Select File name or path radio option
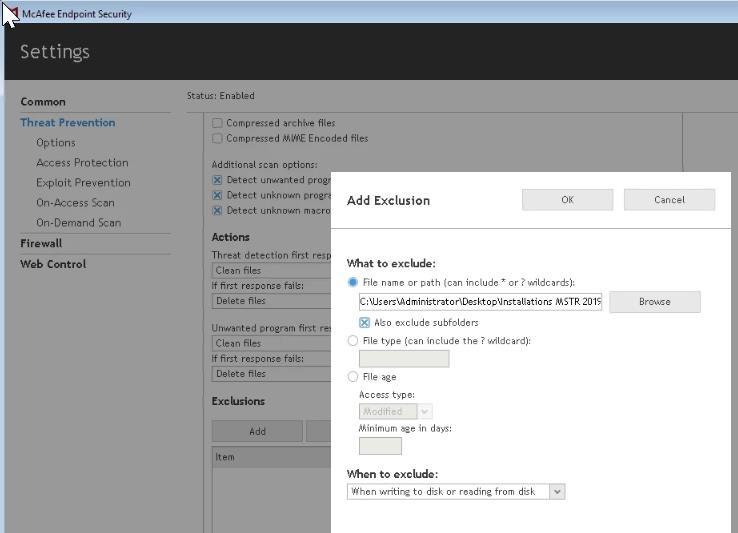This screenshot has width=738, height=533. pyautogui.click(x=353, y=283)
